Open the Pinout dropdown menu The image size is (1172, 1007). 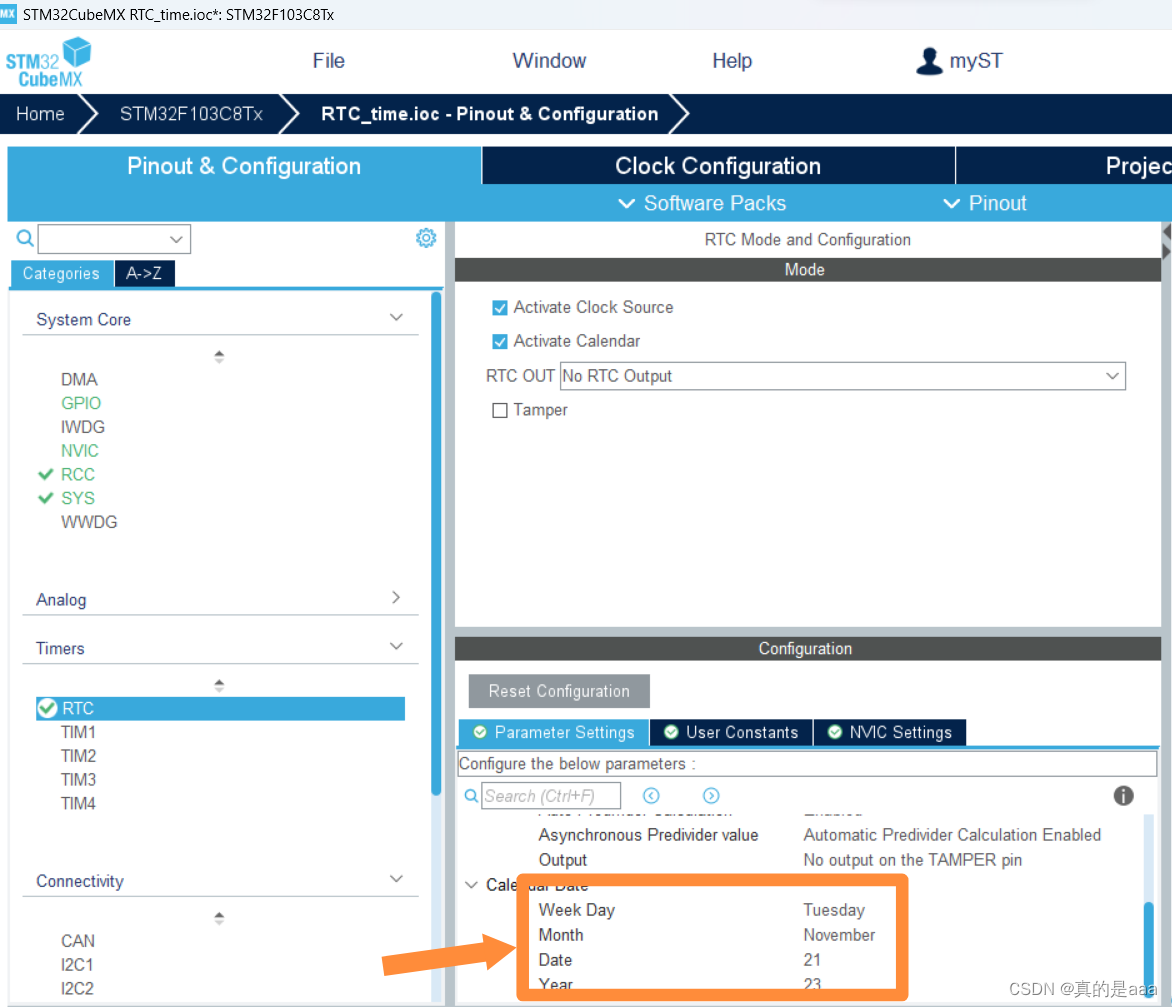point(984,203)
